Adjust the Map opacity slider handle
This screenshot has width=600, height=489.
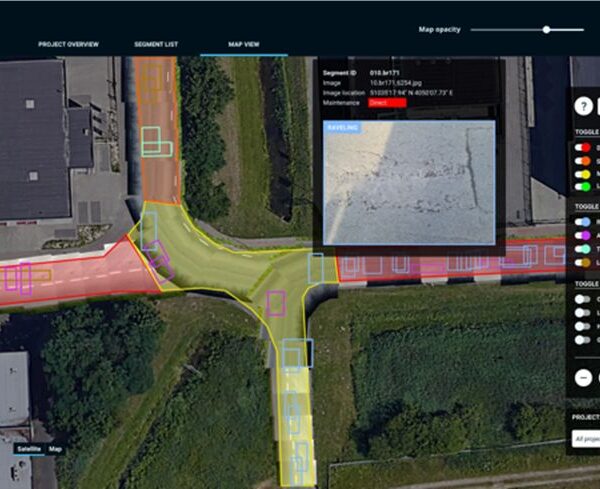click(547, 30)
